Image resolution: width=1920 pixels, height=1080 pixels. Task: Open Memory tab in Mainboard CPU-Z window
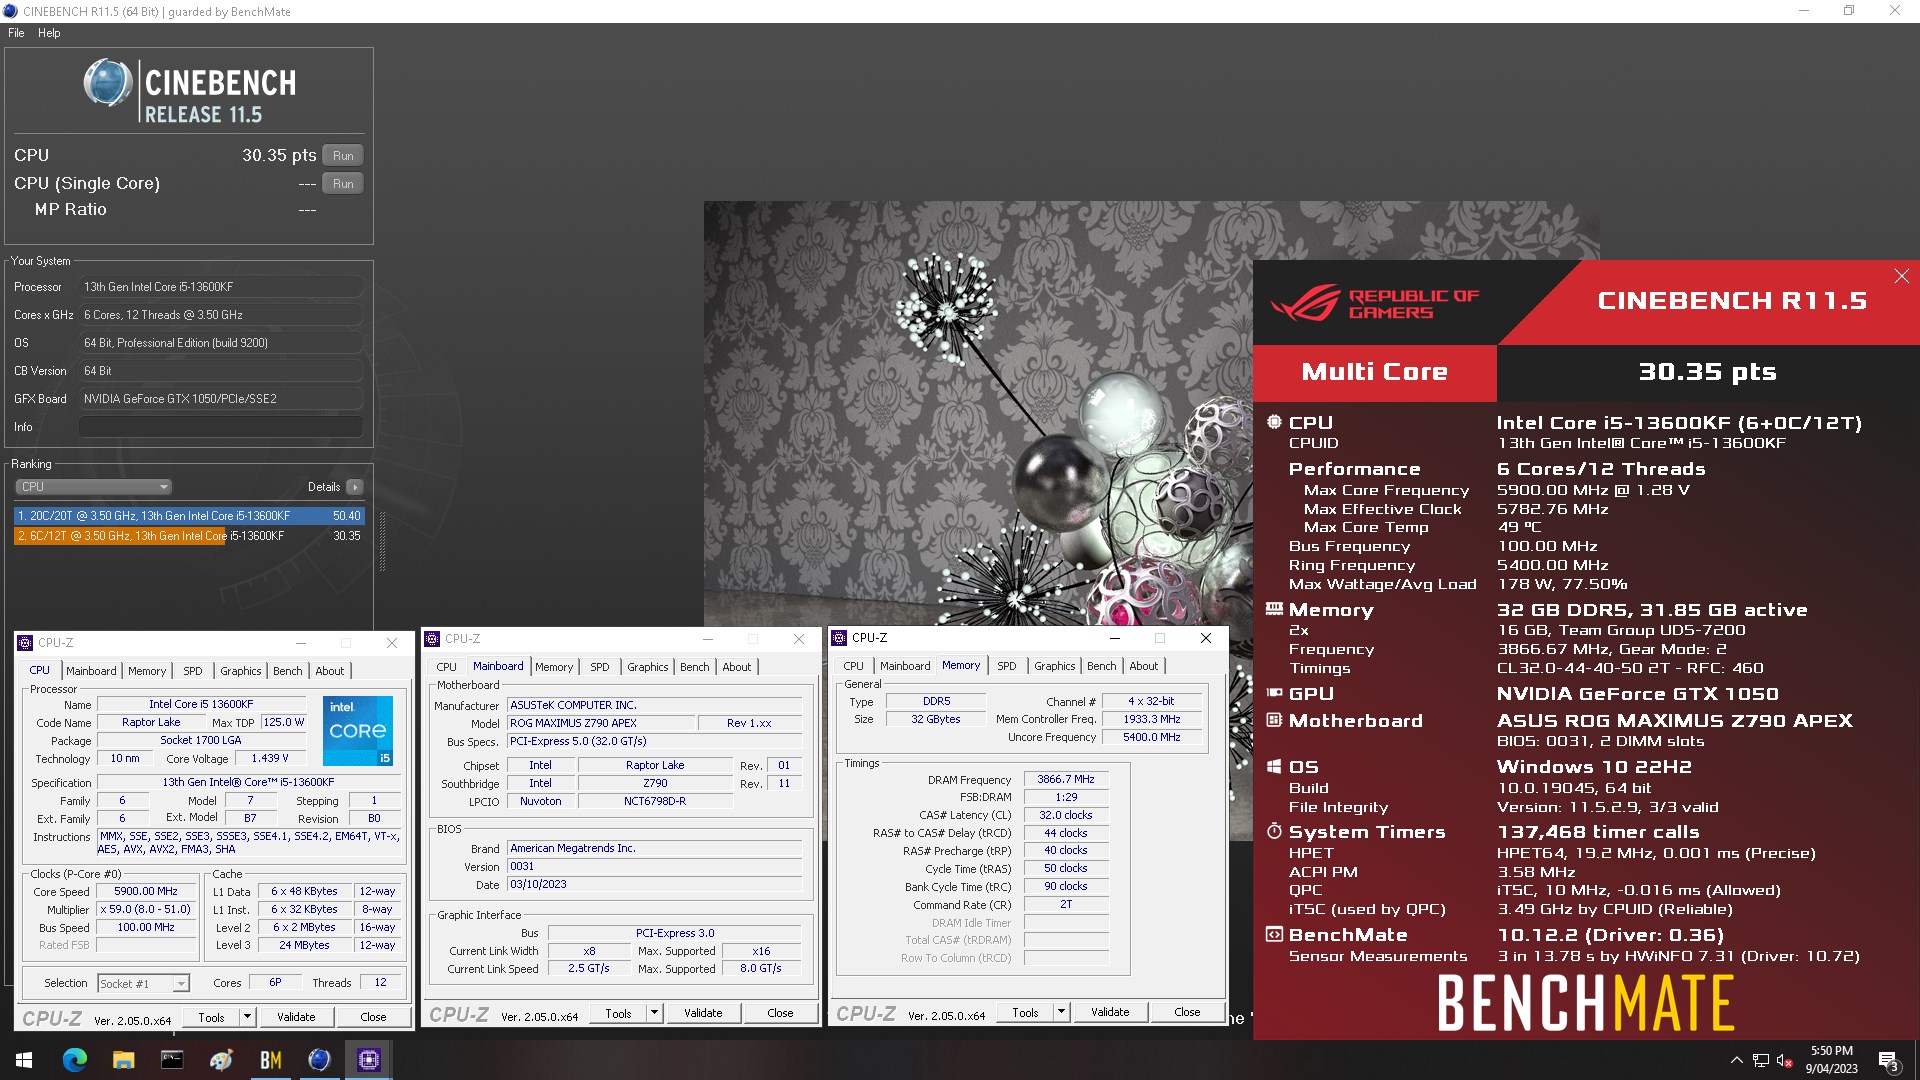pyautogui.click(x=554, y=667)
